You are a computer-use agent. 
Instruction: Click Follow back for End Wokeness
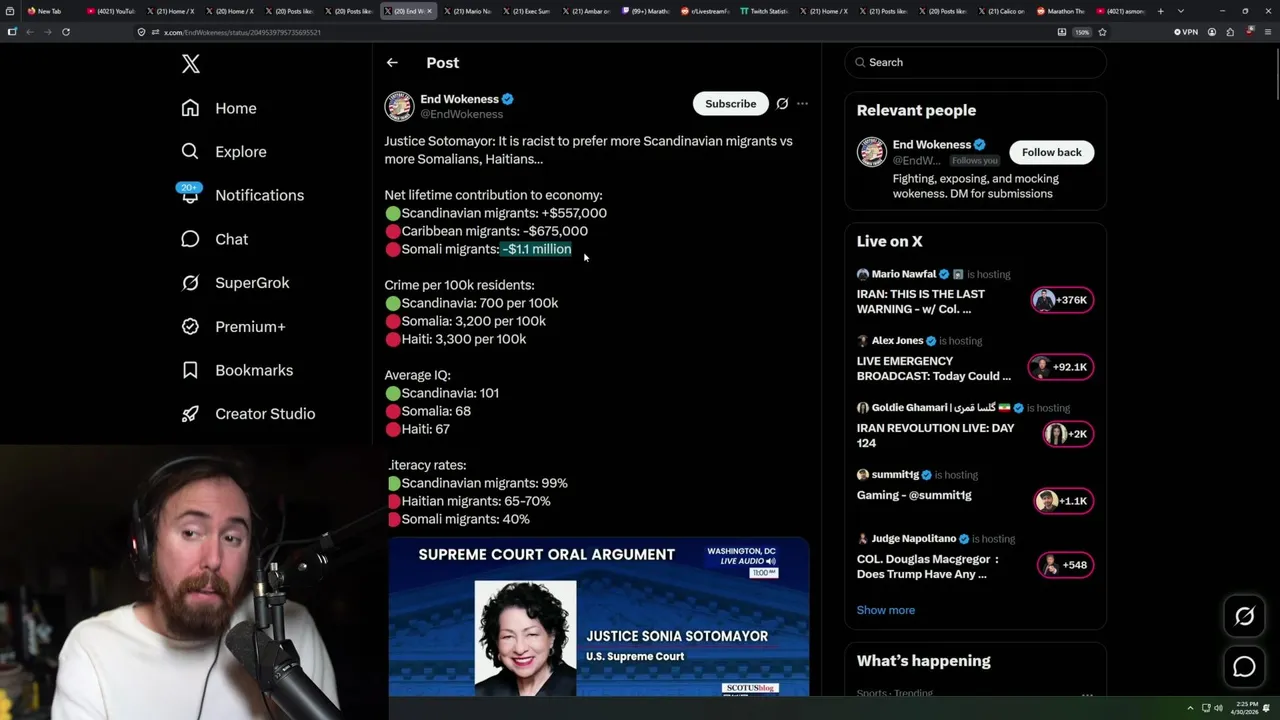tap(1051, 152)
